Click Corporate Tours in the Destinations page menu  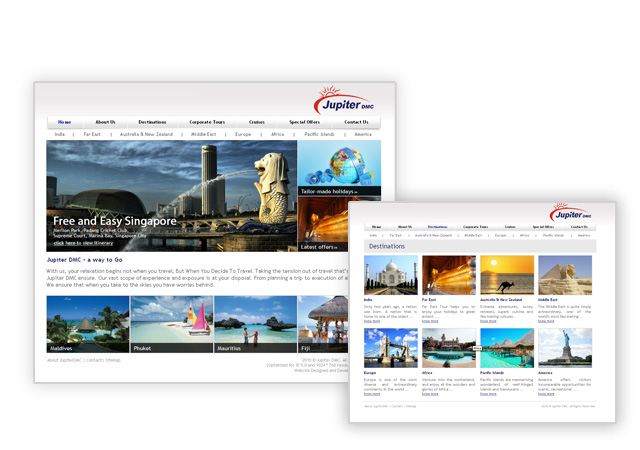[476, 227]
